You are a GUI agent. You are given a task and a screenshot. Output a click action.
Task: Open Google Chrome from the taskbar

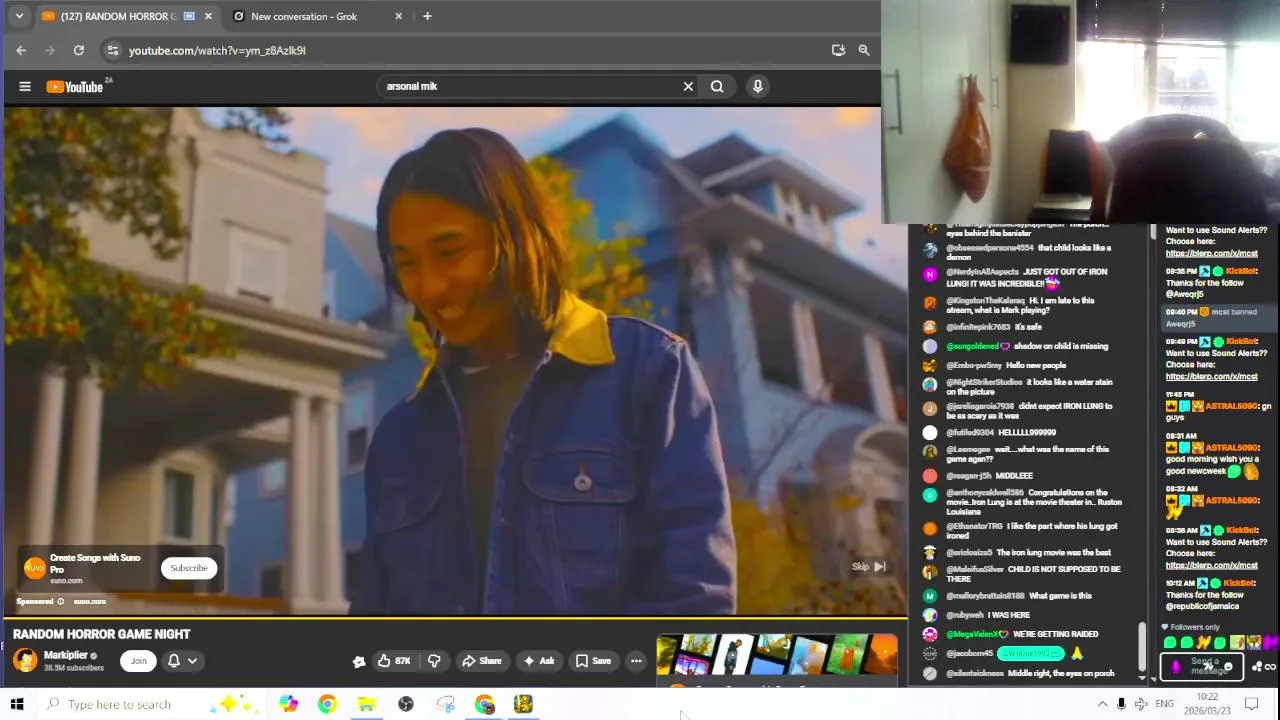coord(327,704)
